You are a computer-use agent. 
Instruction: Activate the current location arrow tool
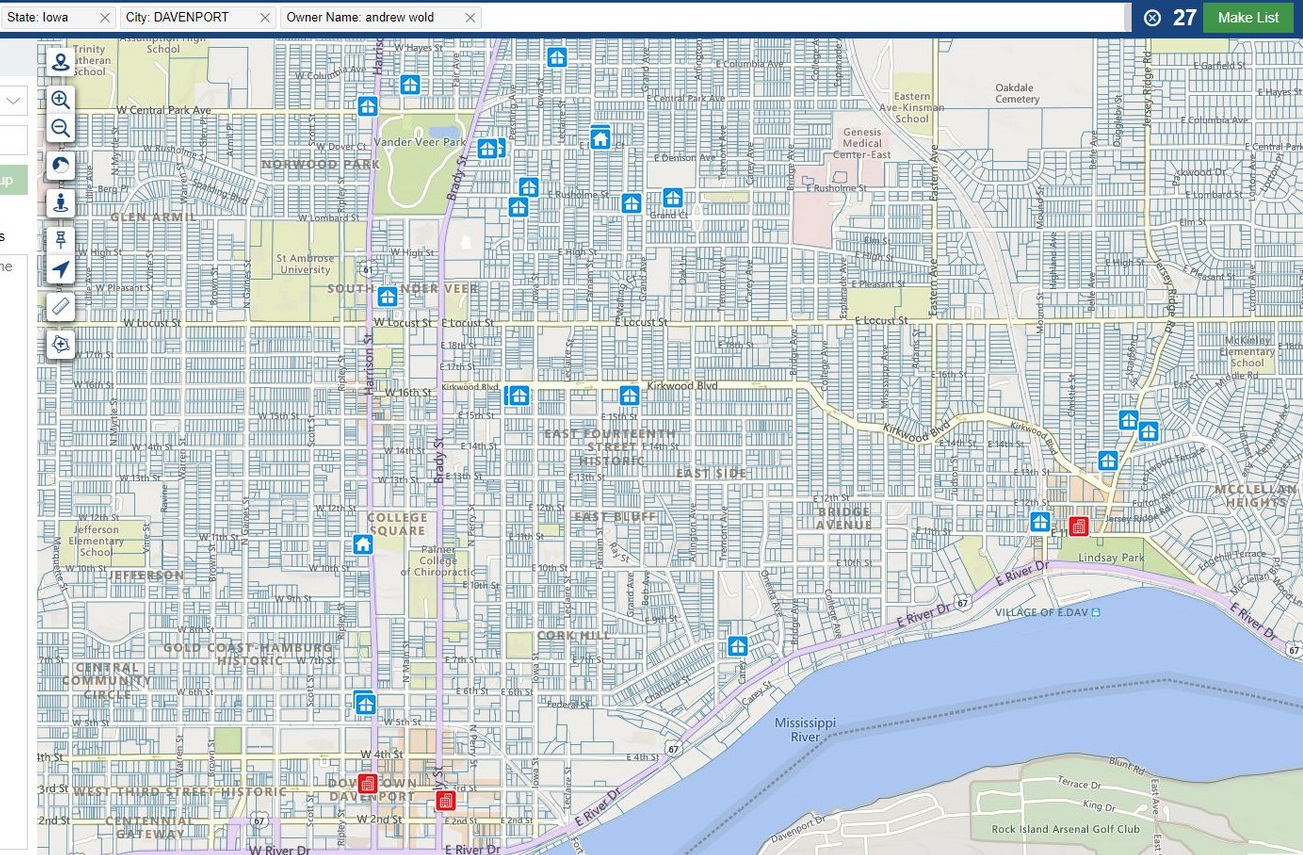pyautogui.click(x=60, y=268)
